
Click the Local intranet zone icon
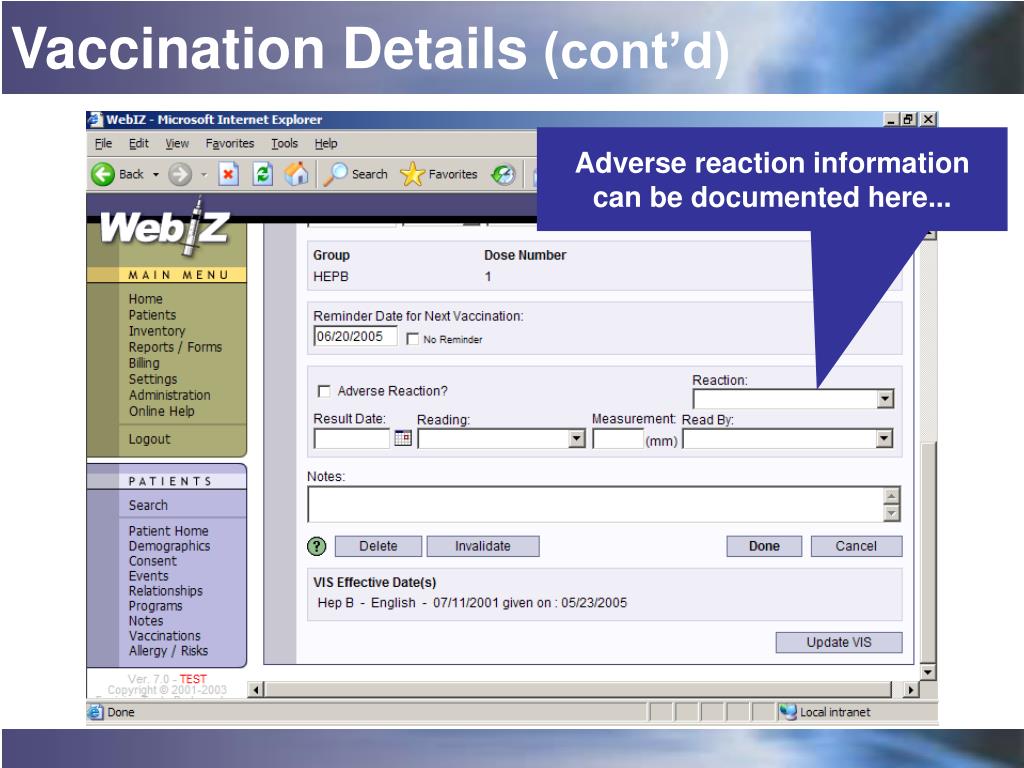tap(788, 712)
